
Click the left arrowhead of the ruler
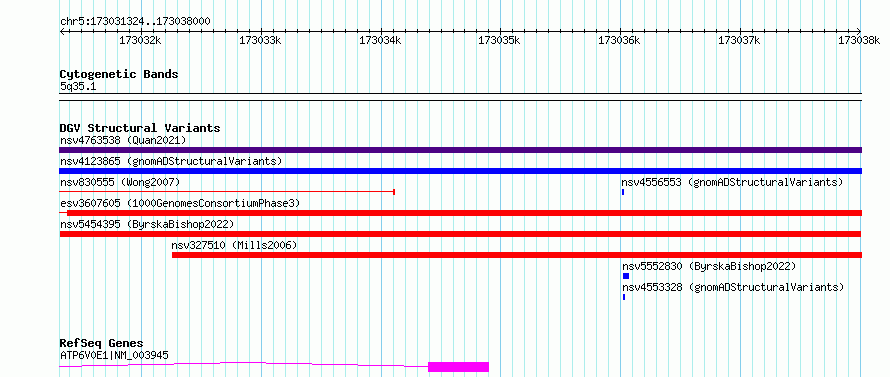coord(62,31)
